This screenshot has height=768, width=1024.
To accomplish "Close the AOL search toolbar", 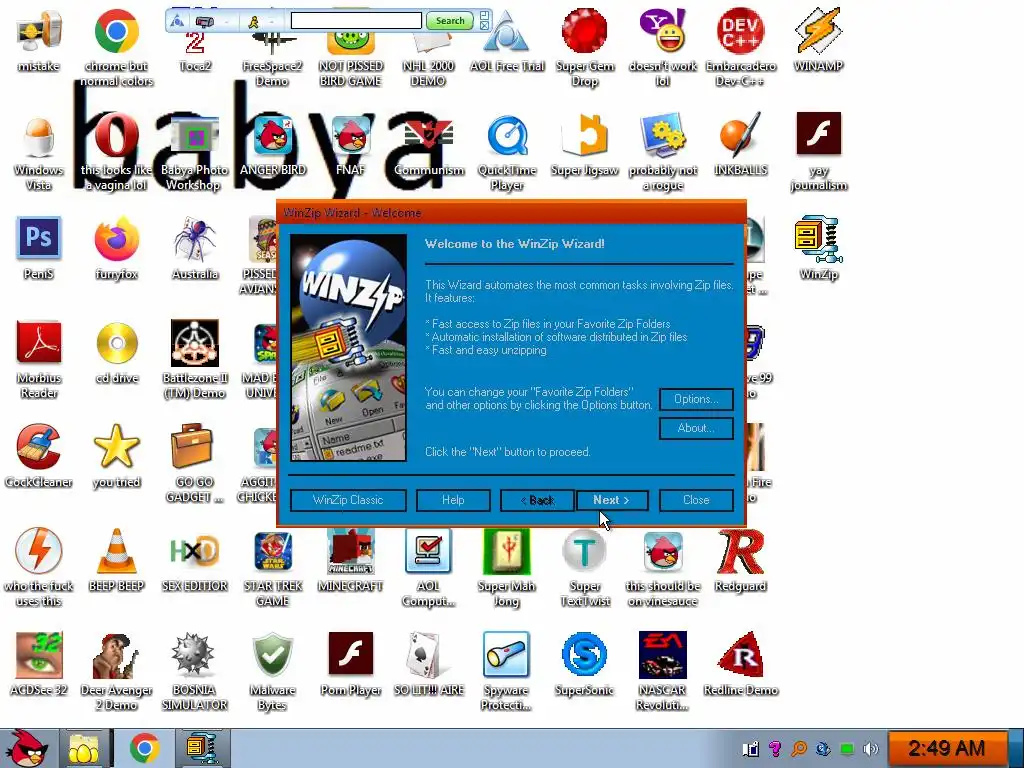I will tap(485, 25).
